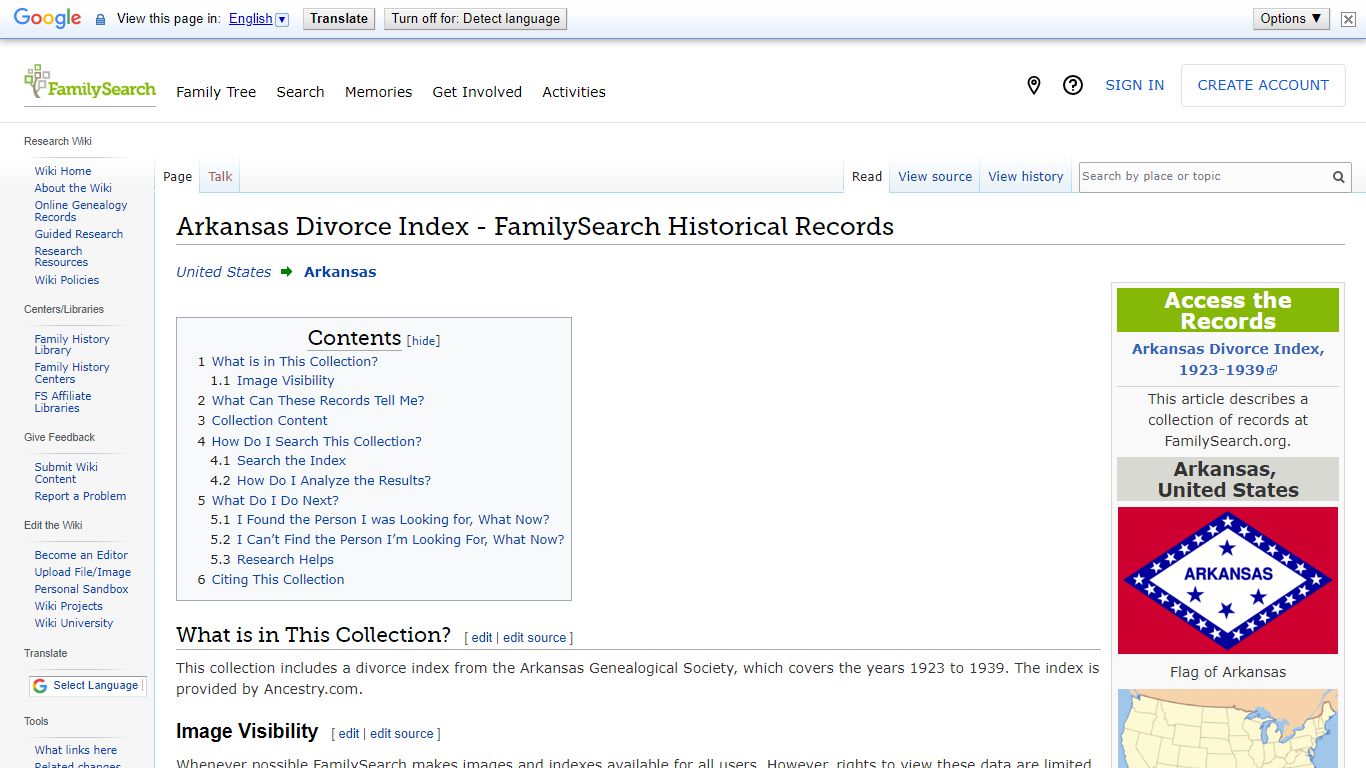
Task: Click the Arkansas flag image
Action: coord(1228,580)
